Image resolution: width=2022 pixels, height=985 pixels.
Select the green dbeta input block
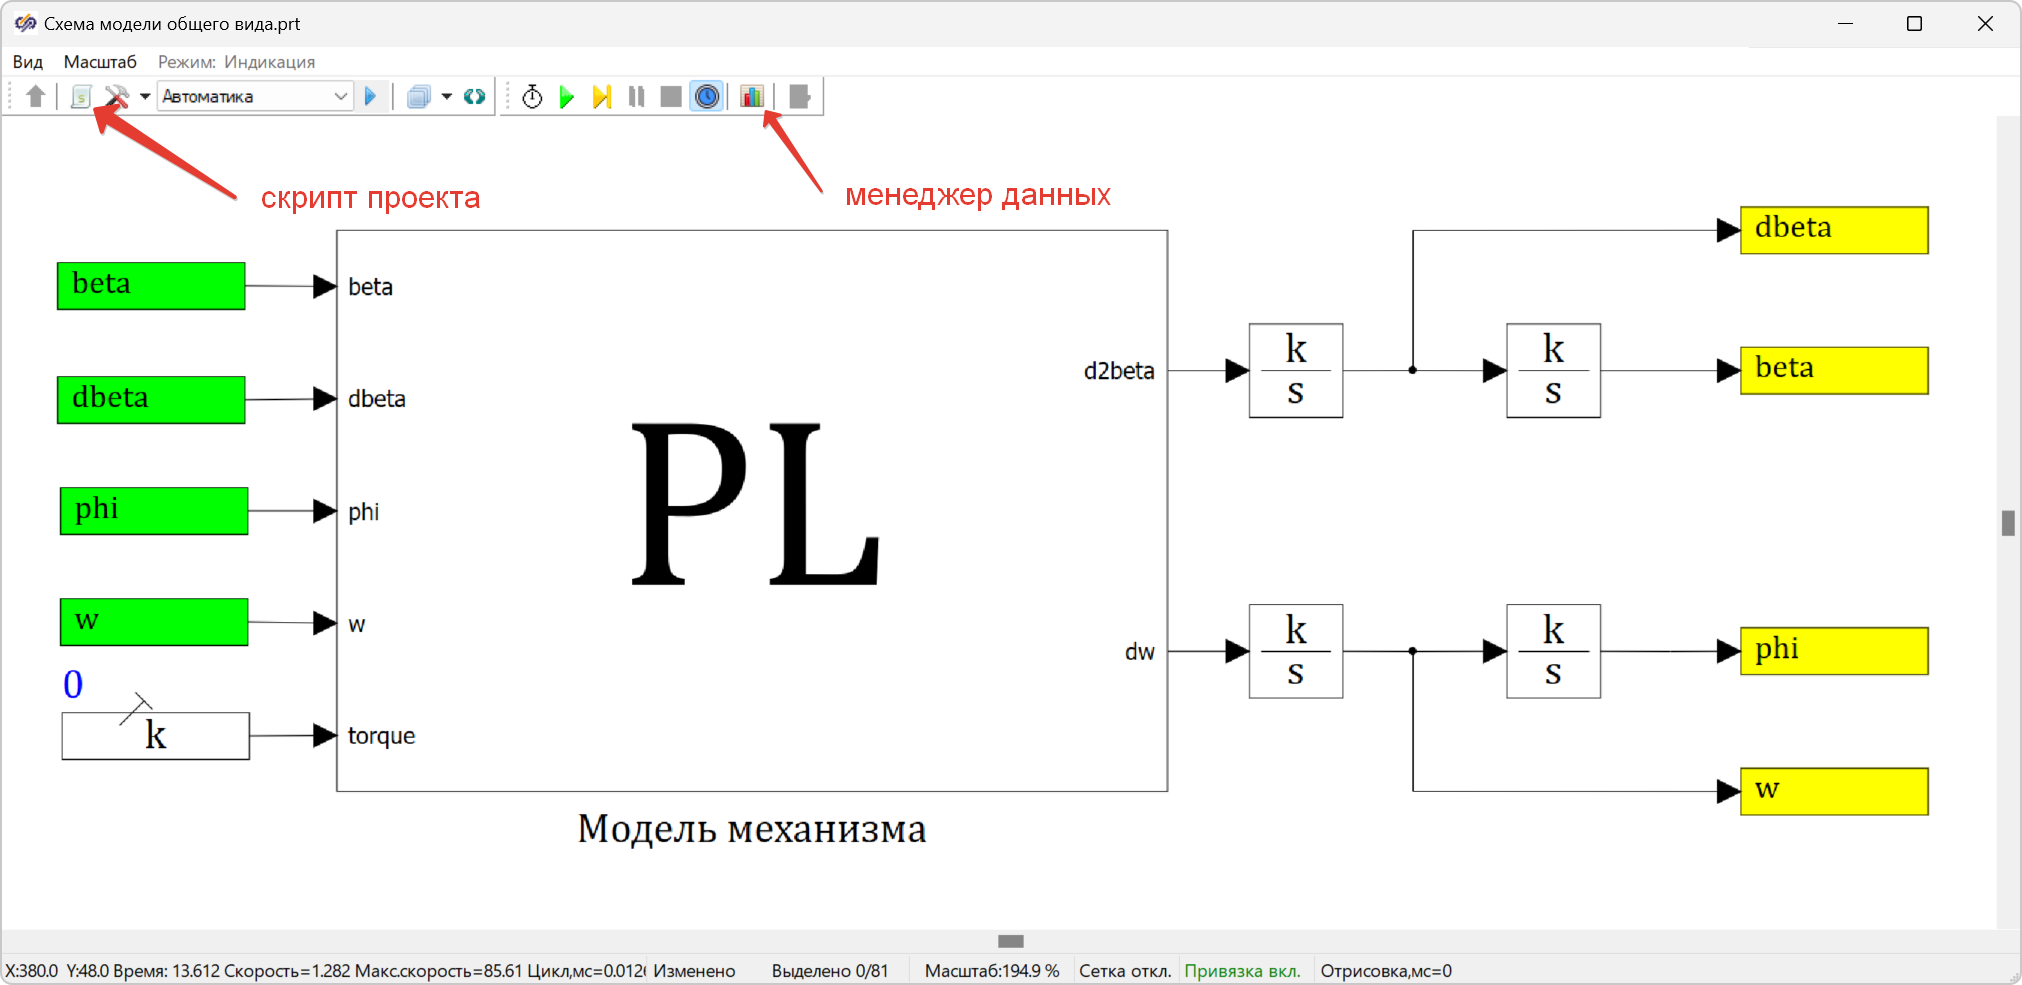pyautogui.click(x=151, y=400)
